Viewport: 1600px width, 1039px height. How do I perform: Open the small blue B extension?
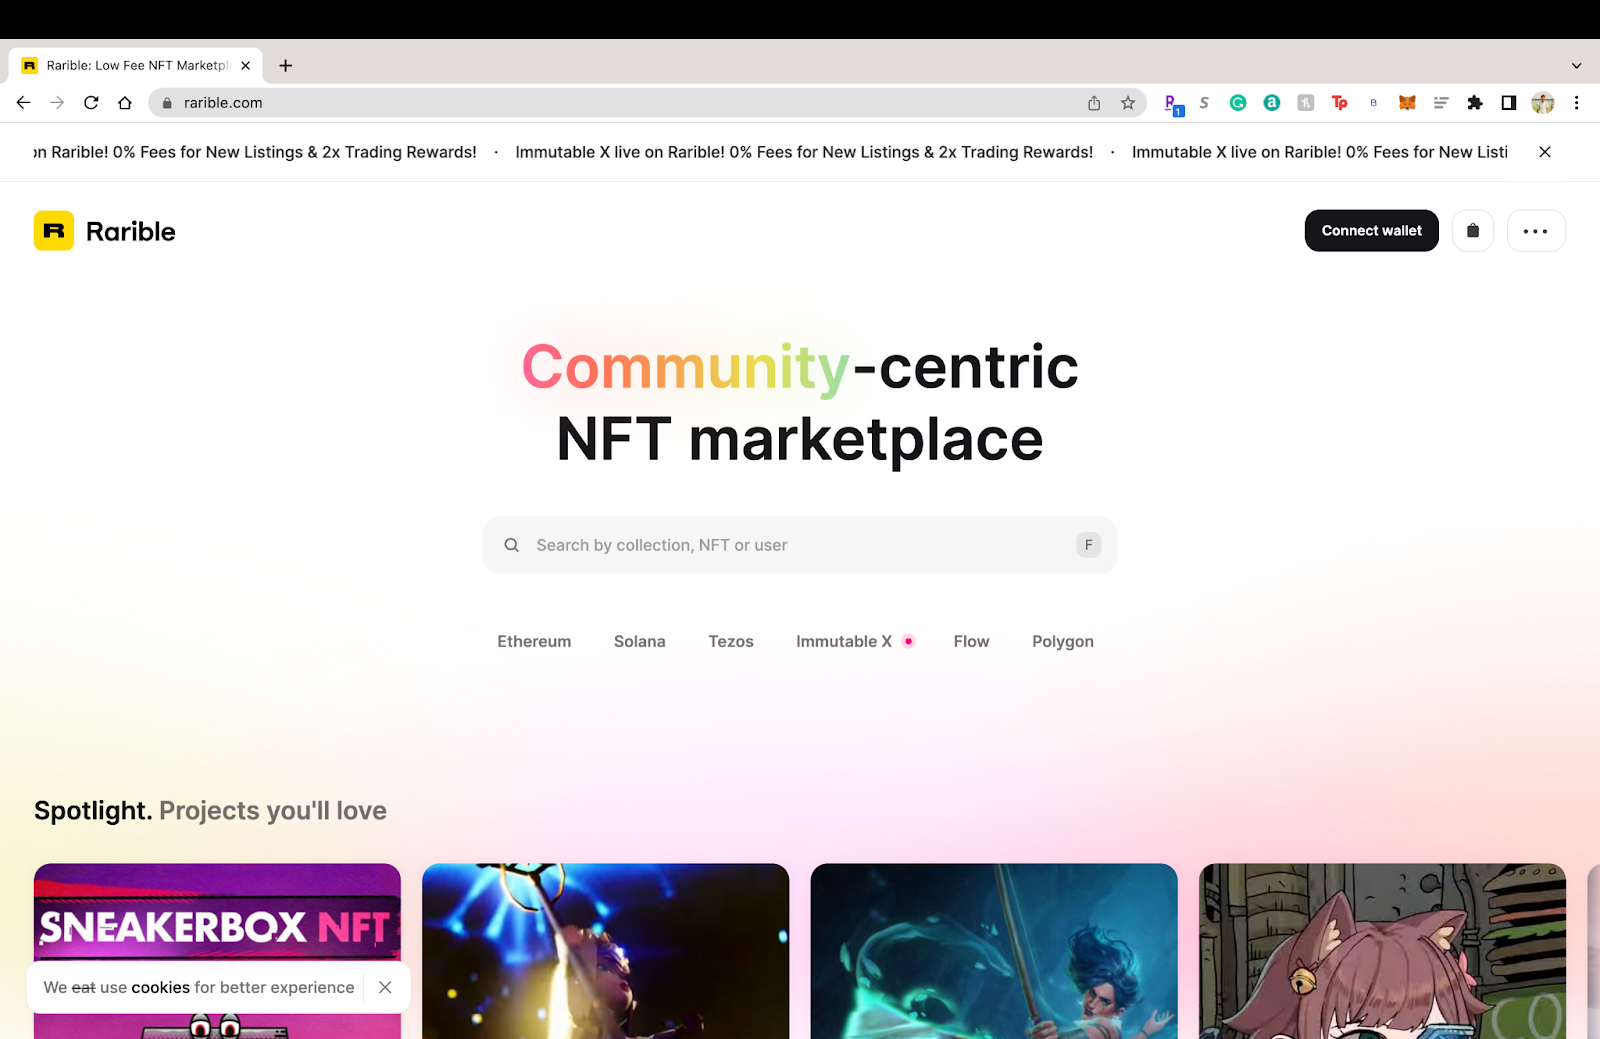(1374, 103)
